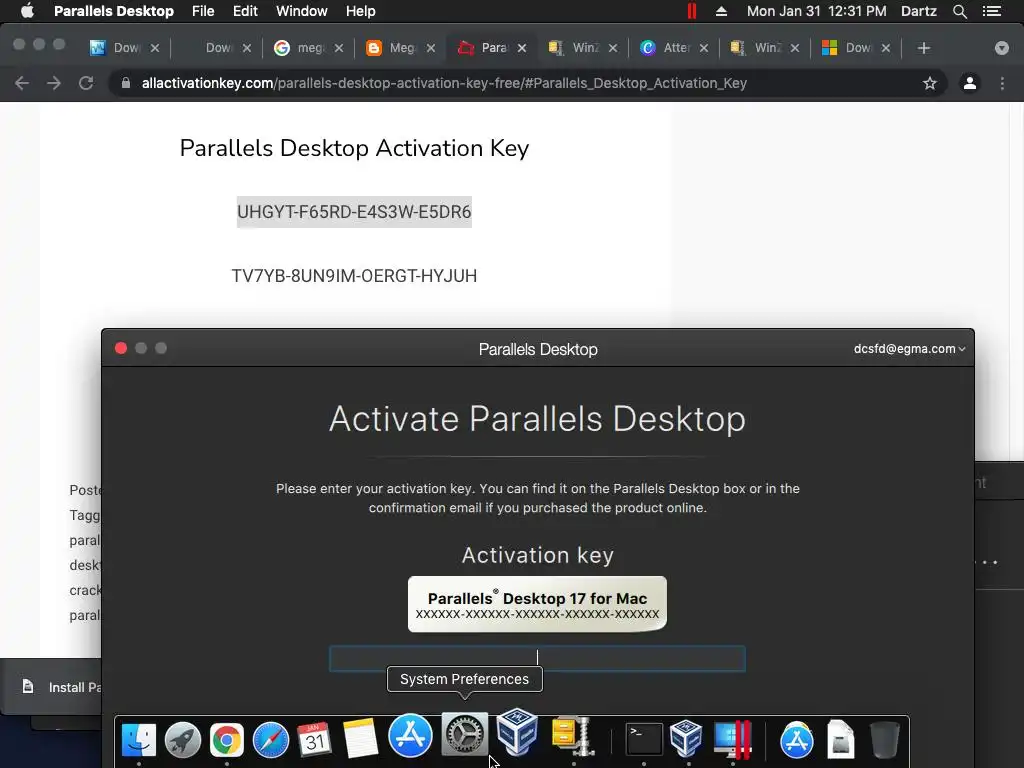
Task: Click 'Parallels Desktop Activation Key' heading
Action: pos(354,148)
